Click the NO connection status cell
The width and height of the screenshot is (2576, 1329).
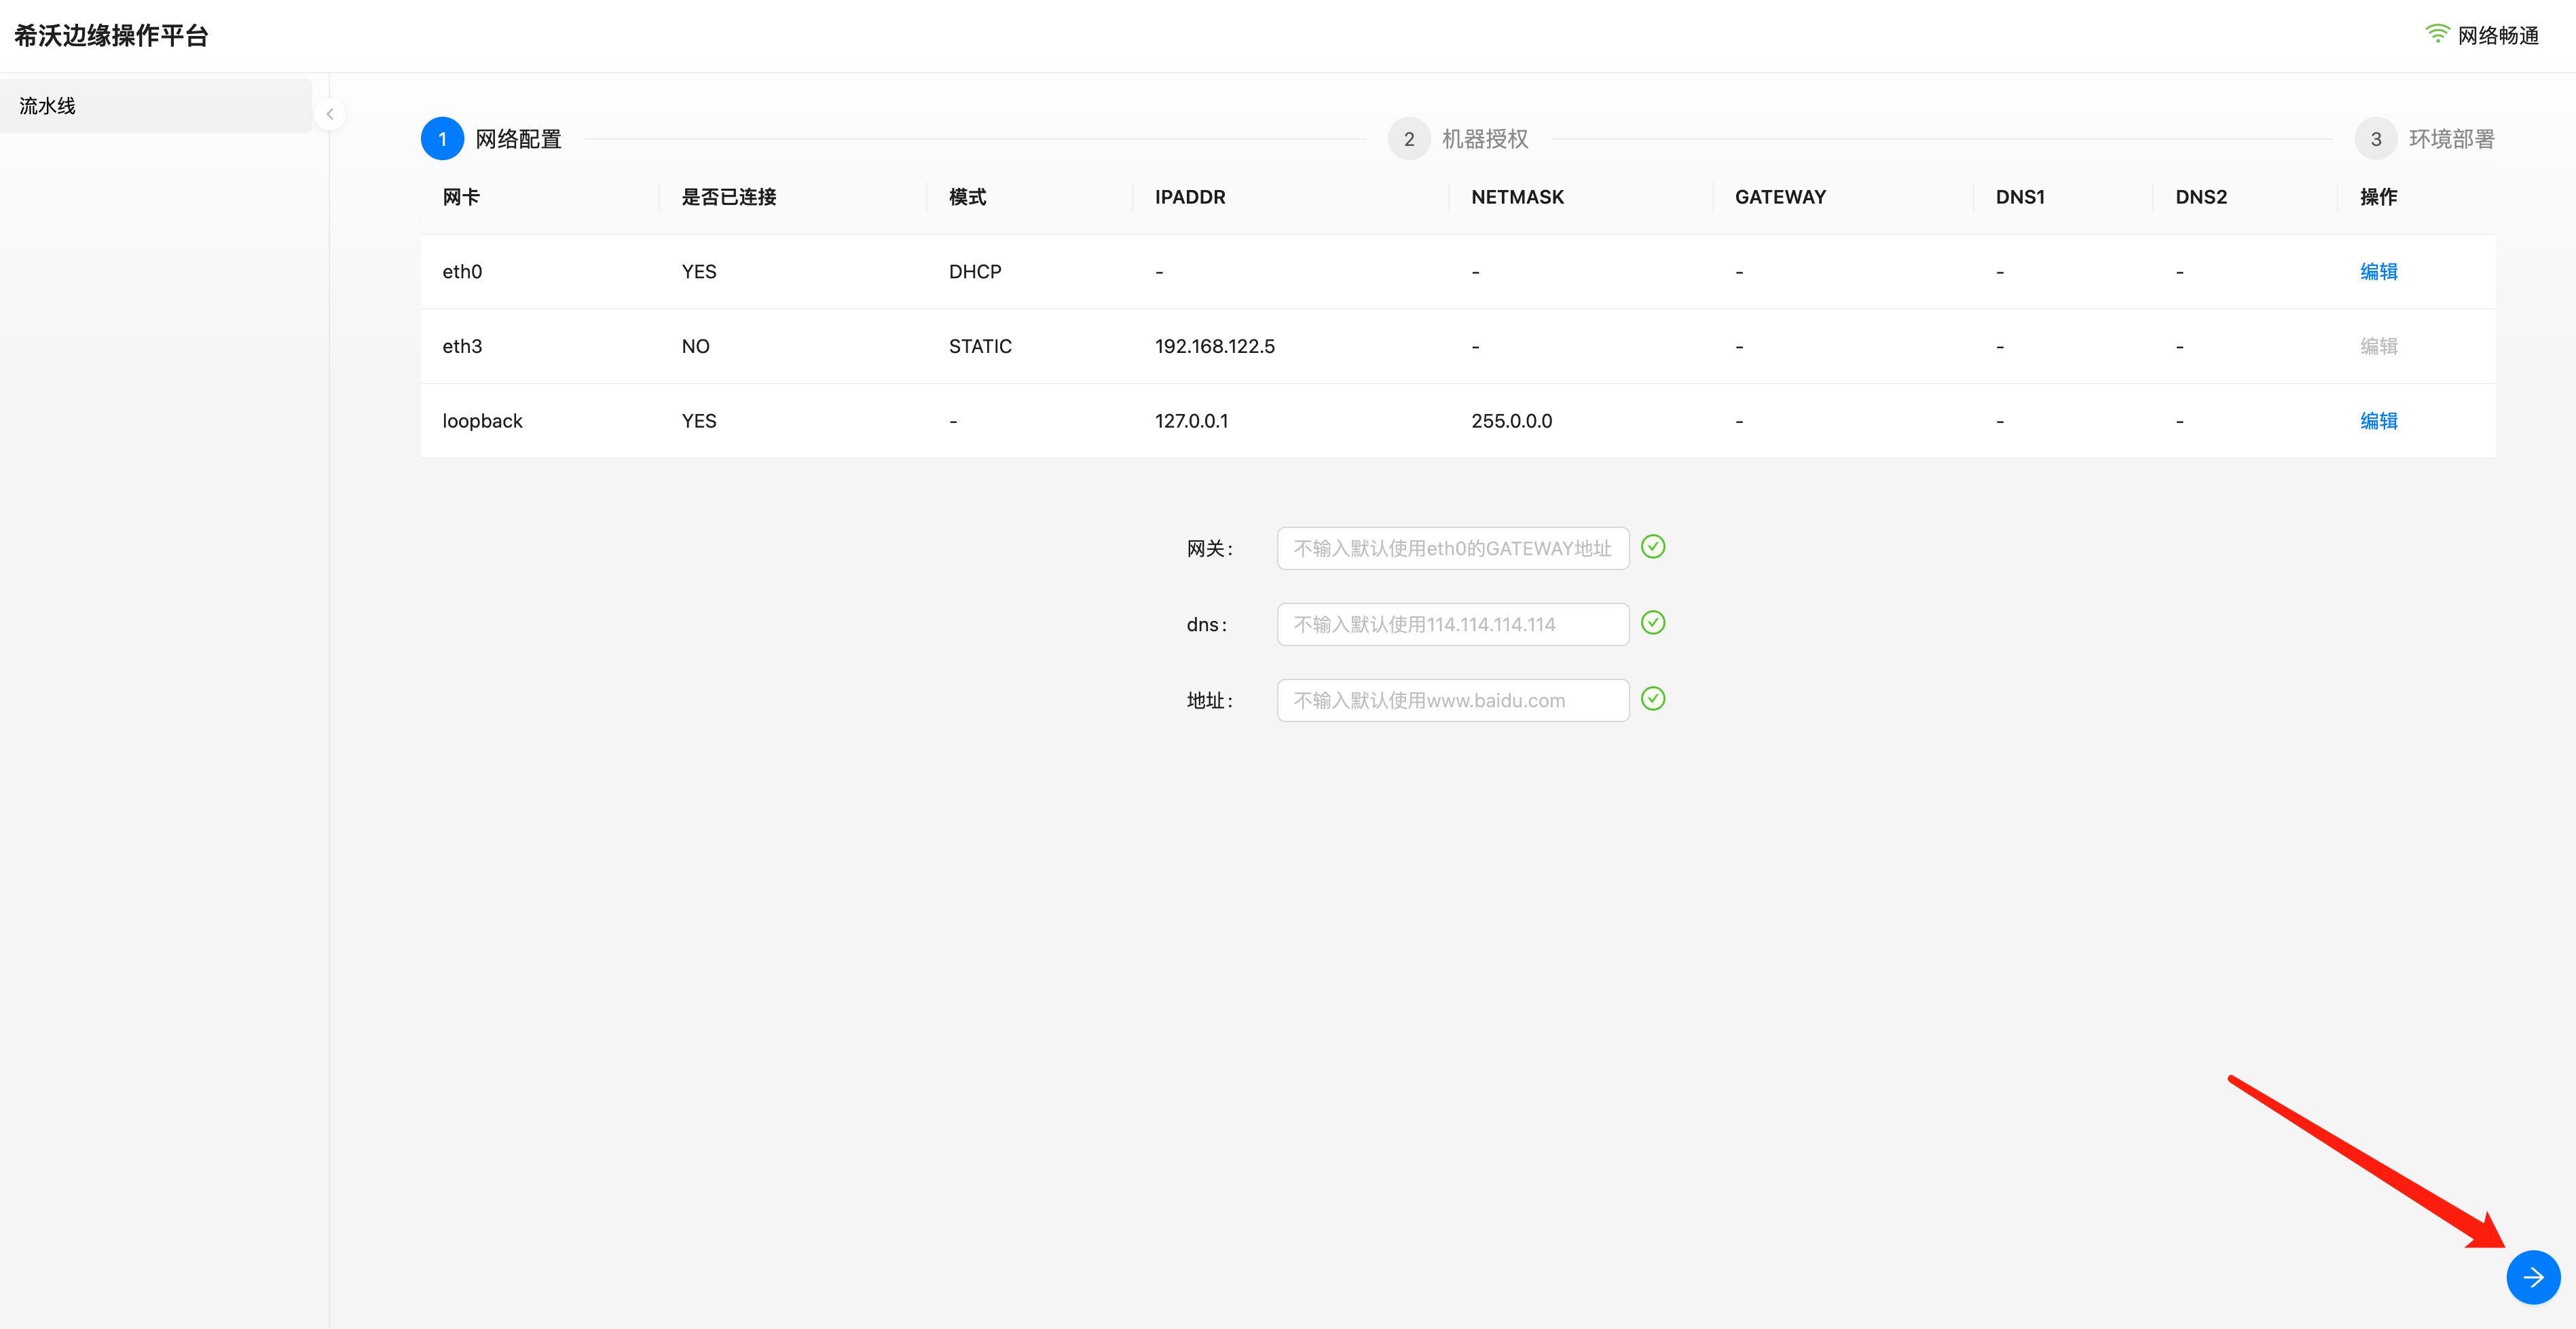pyautogui.click(x=695, y=346)
